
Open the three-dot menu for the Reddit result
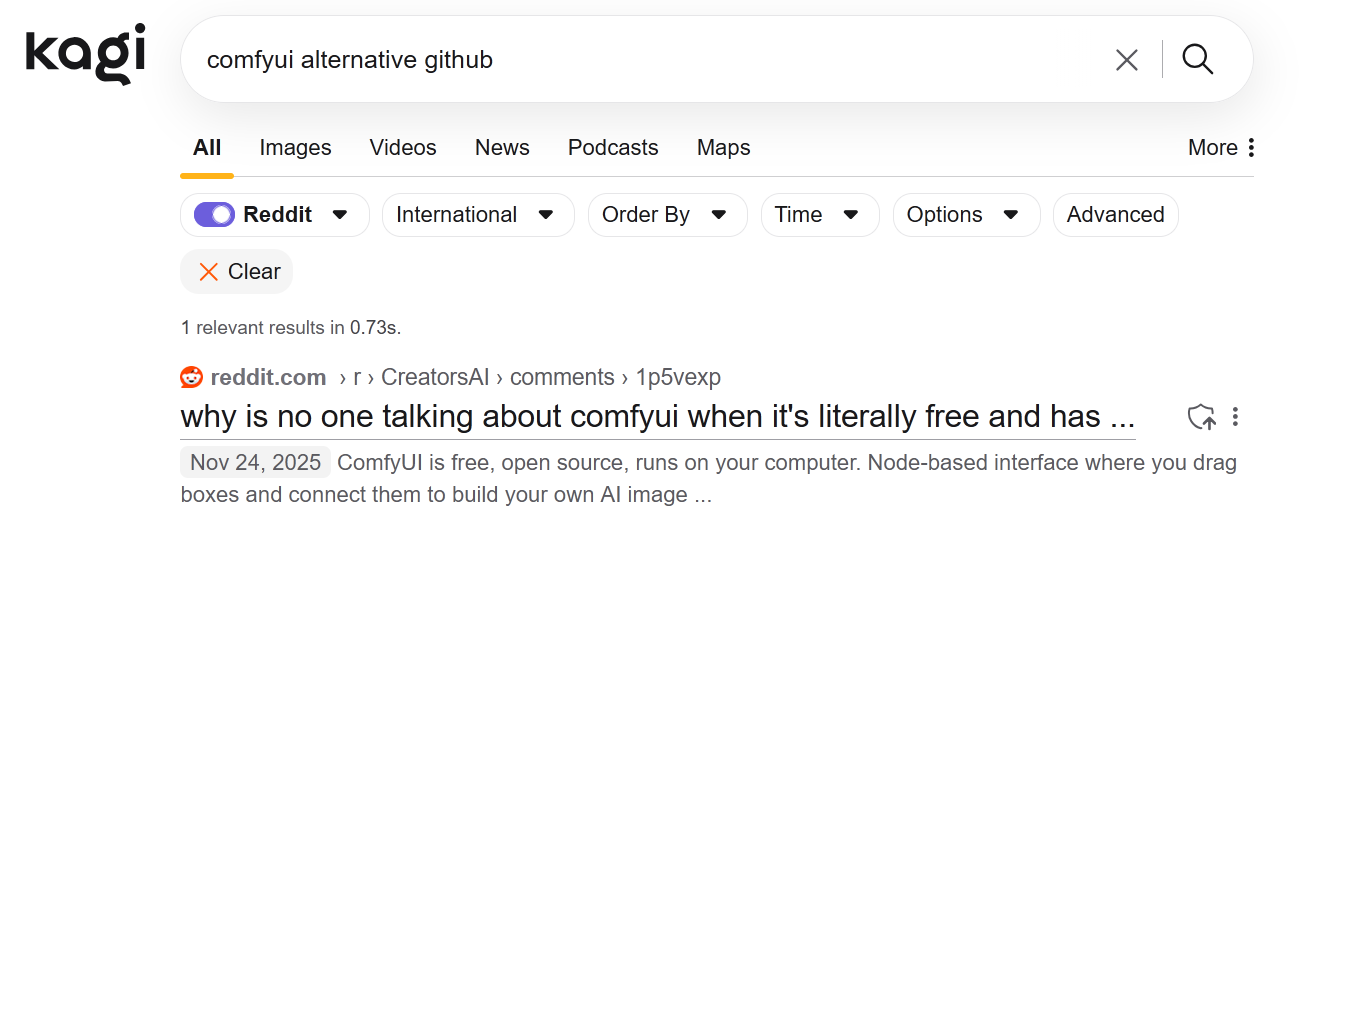tap(1236, 417)
